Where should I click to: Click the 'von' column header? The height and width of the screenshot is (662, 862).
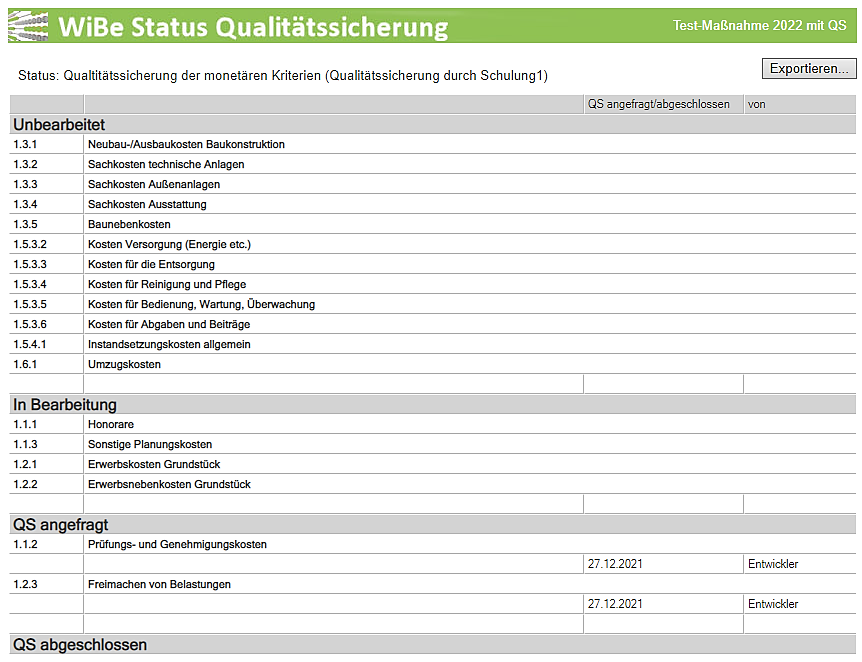click(x=757, y=104)
